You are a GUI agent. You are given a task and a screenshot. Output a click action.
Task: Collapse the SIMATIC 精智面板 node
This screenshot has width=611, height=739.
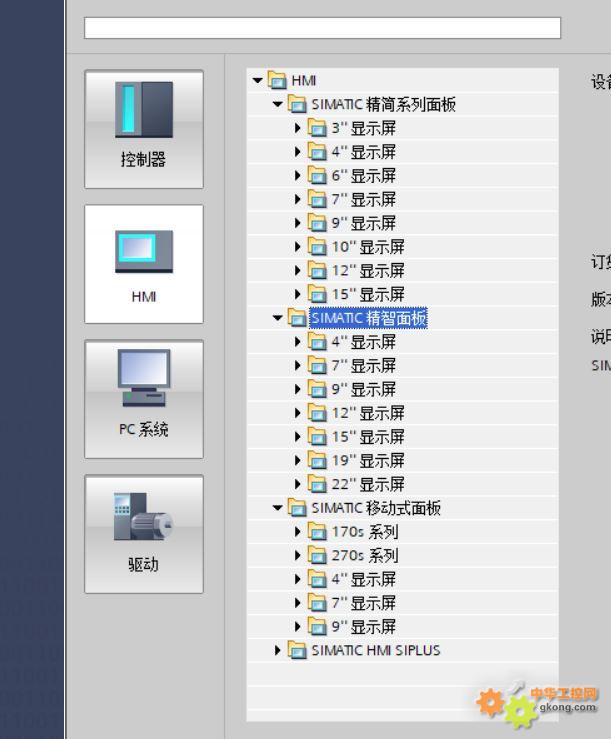click(x=278, y=318)
